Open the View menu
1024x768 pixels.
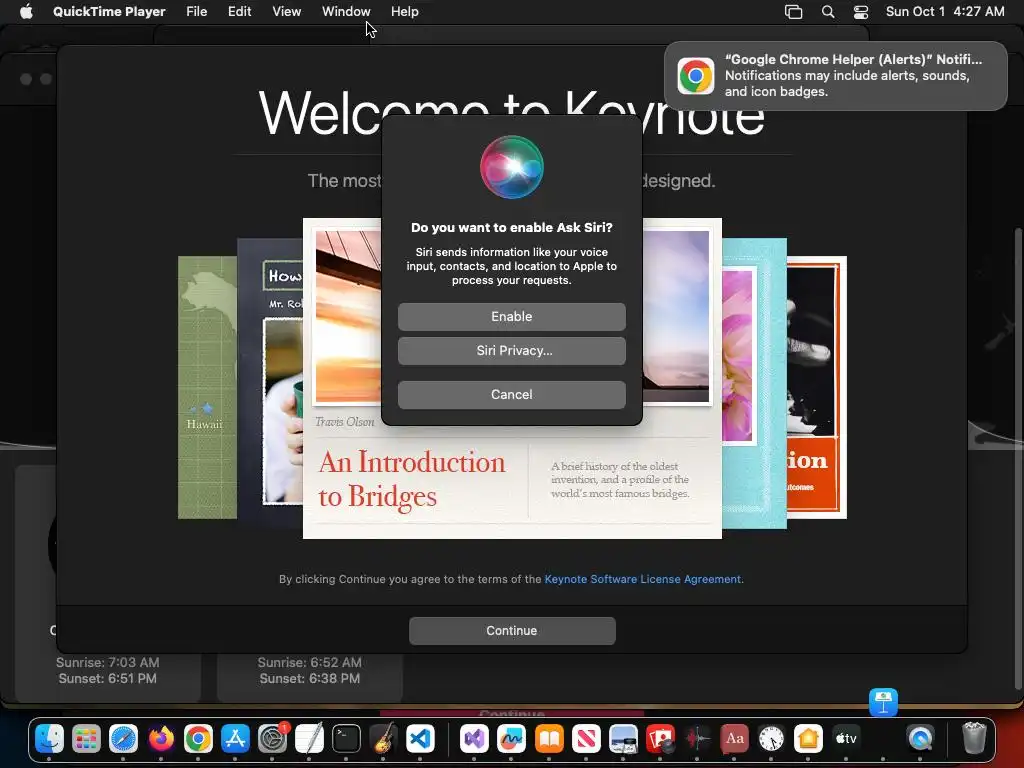click(x=287, y=12)
